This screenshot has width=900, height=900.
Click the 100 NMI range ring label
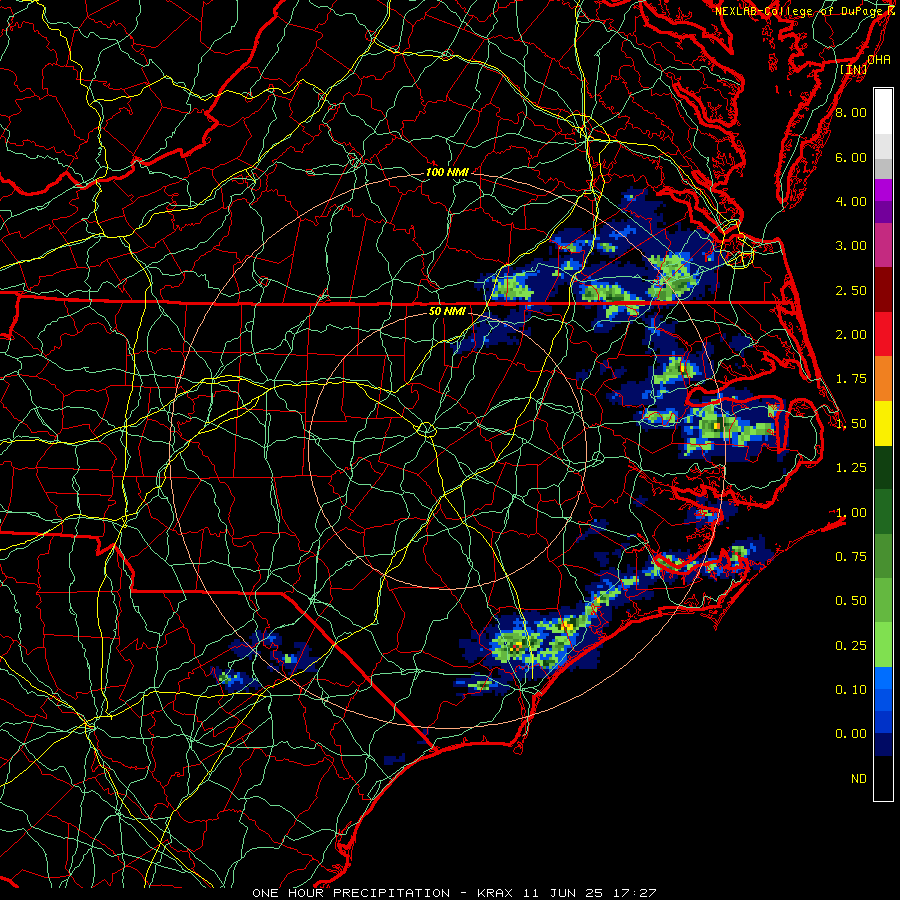tap(447, 172)
